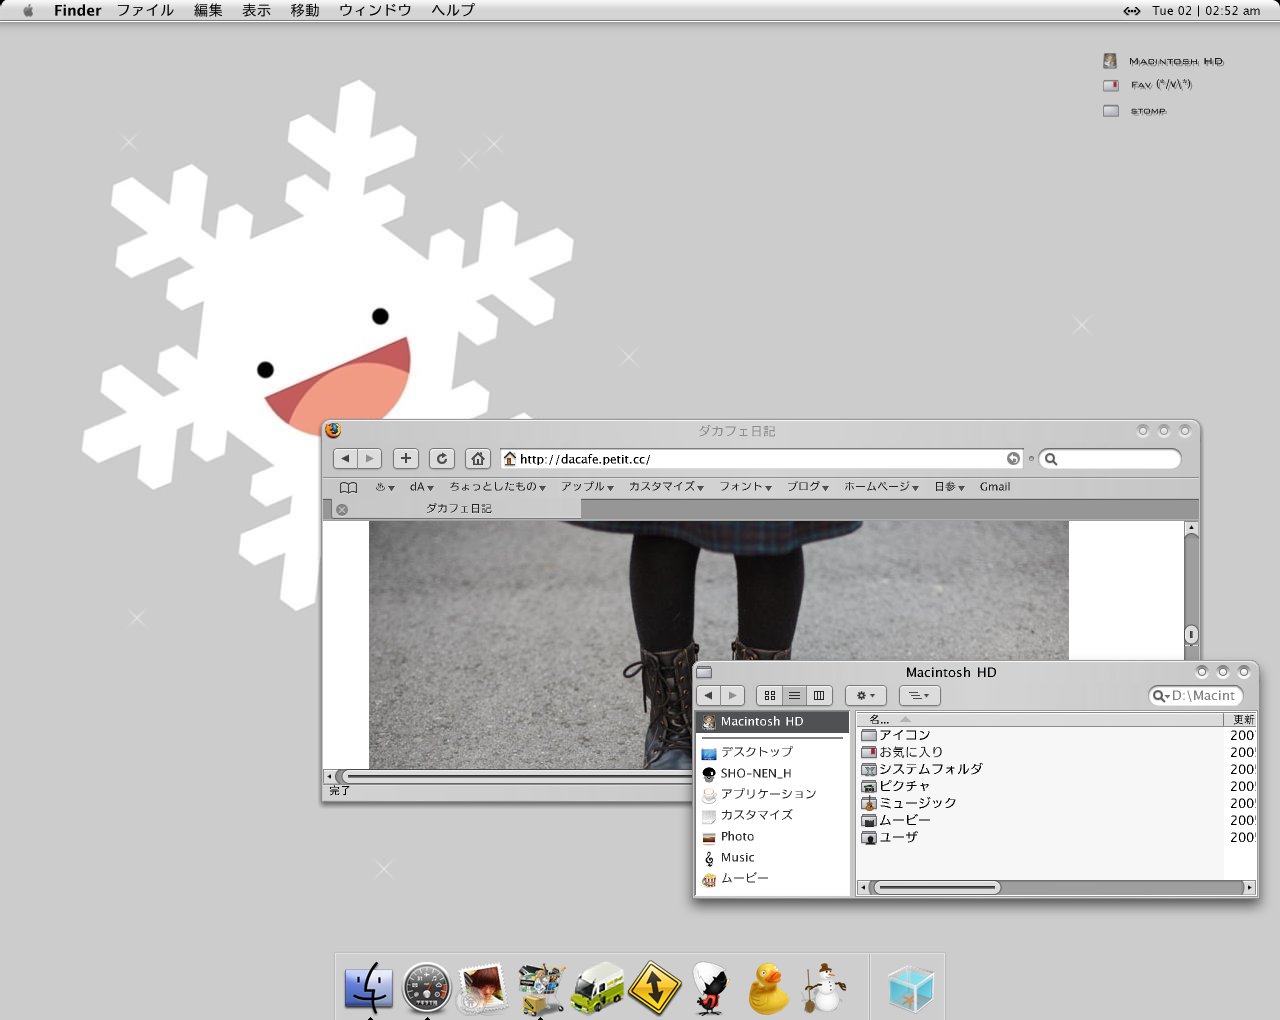Screen dimensions: 1280x1020
Task: Click the Firefox logo in the title bar
Action: click(x=333, y=430)
